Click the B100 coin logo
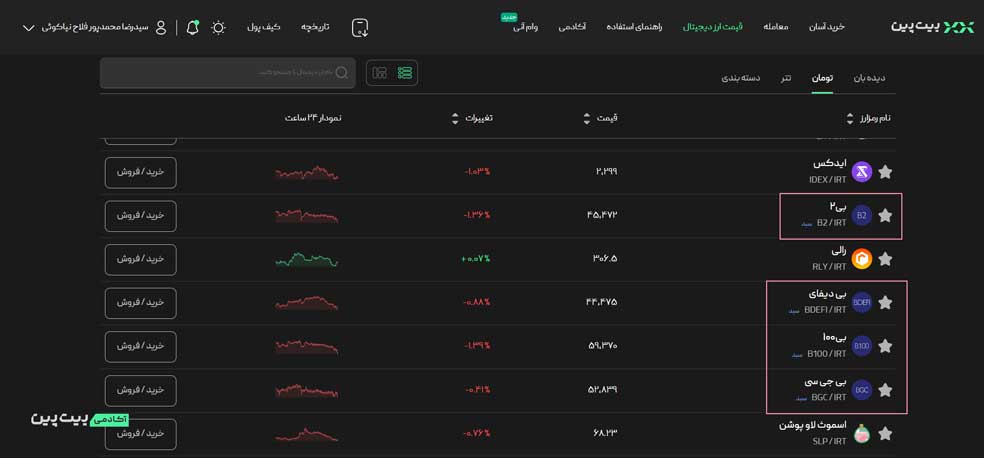 862,346
